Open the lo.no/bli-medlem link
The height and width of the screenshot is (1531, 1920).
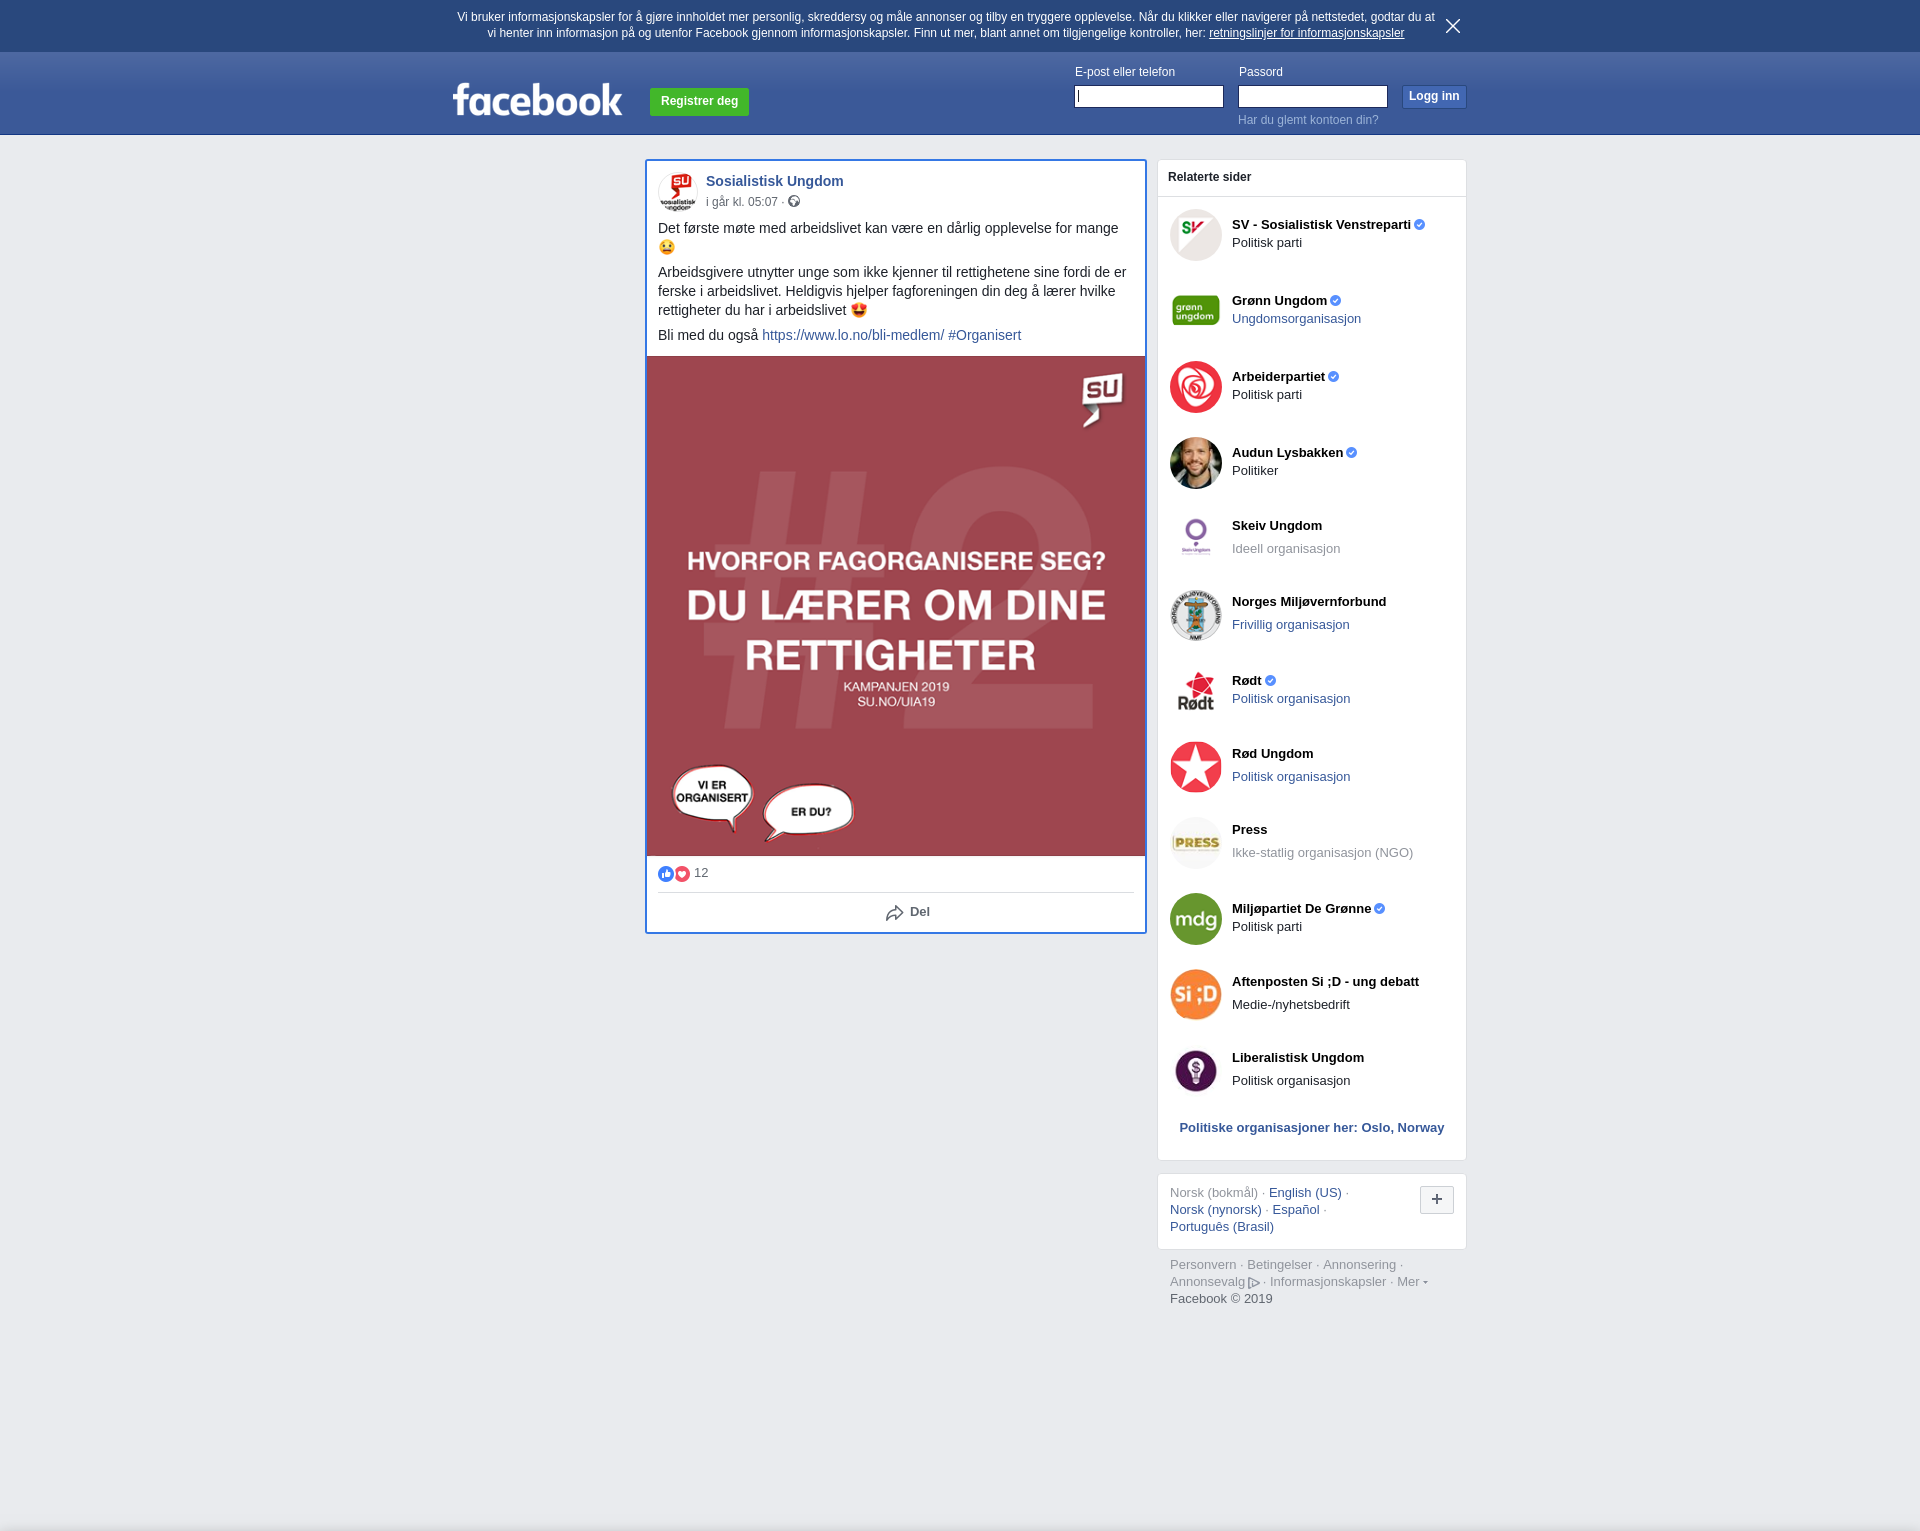point(853,335)
